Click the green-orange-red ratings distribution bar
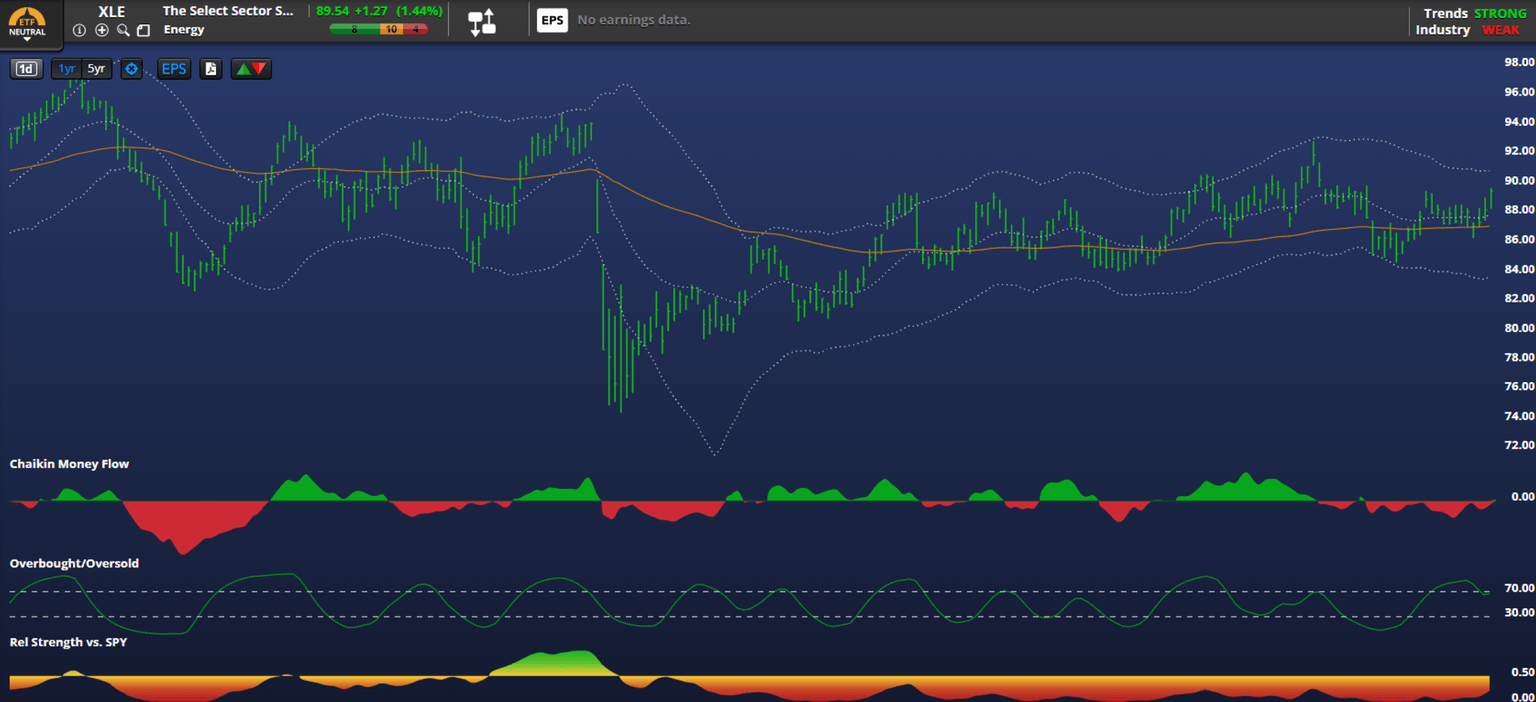1536x702 pixels. tap(378, 30)
